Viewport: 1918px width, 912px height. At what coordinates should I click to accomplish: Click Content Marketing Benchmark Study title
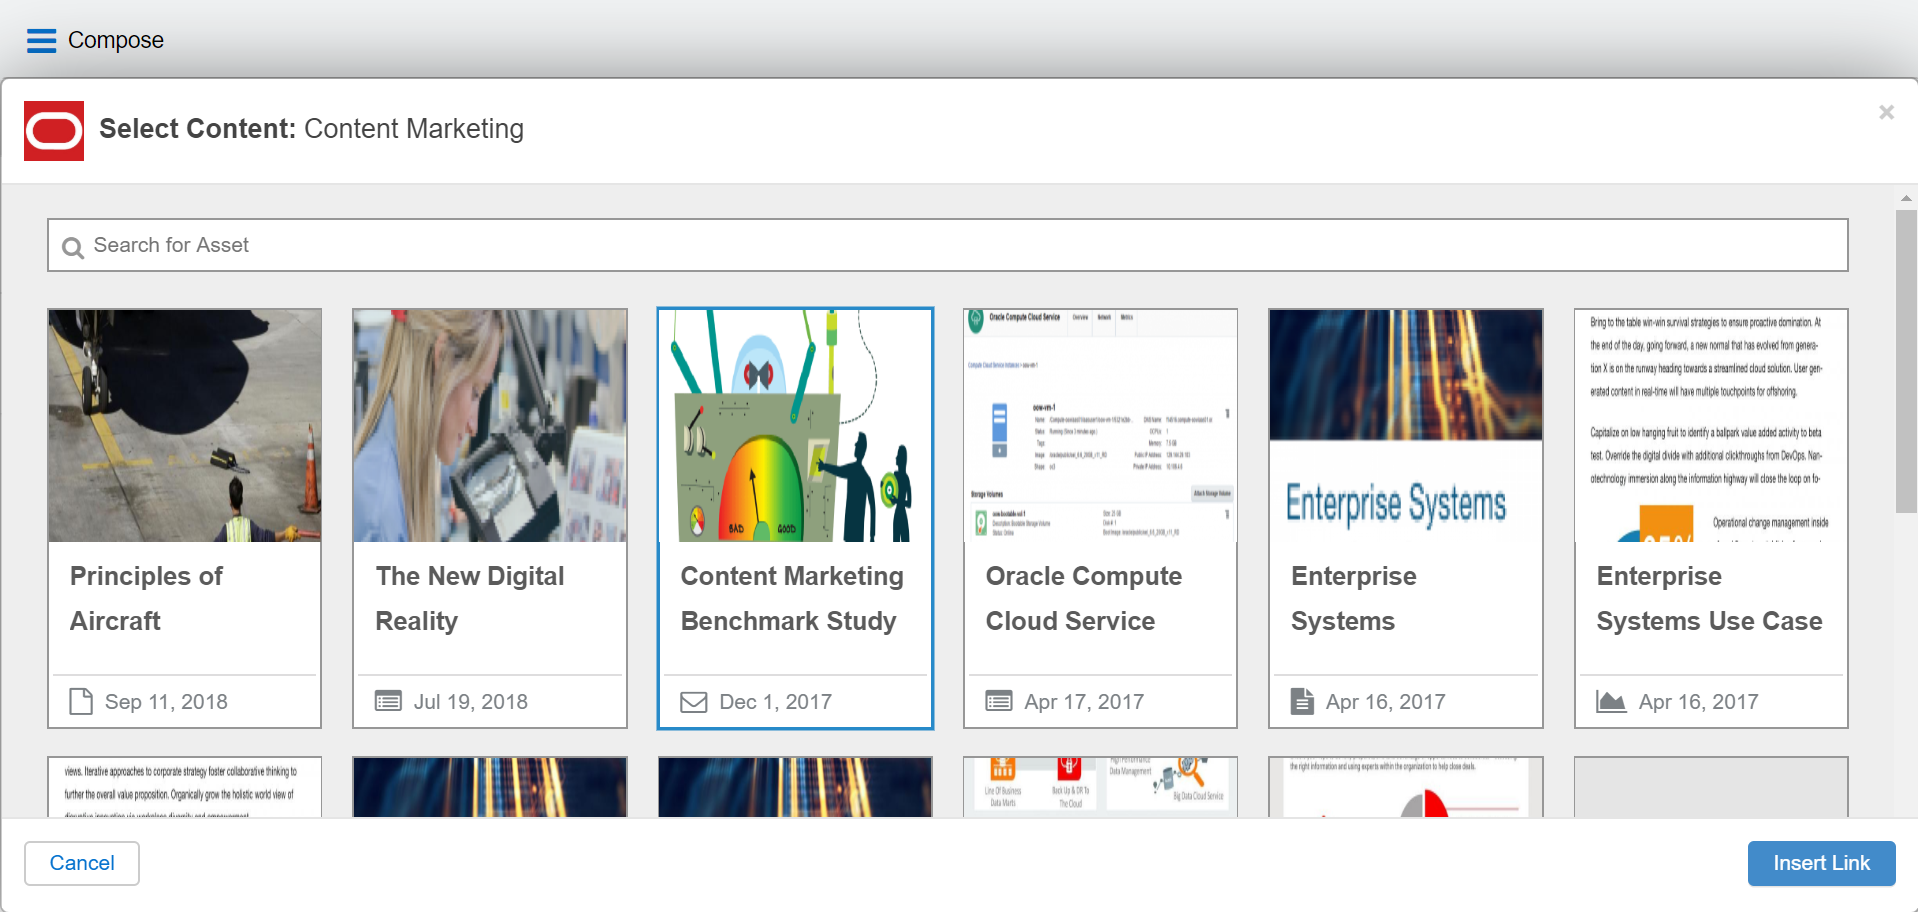point(792,598)
